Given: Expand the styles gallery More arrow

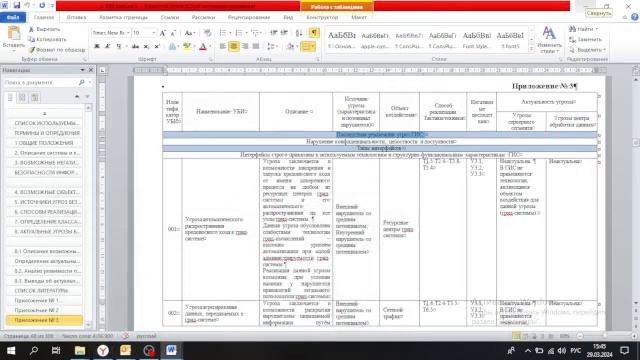Looking at the screenshot, I should (x=531, y=49).
